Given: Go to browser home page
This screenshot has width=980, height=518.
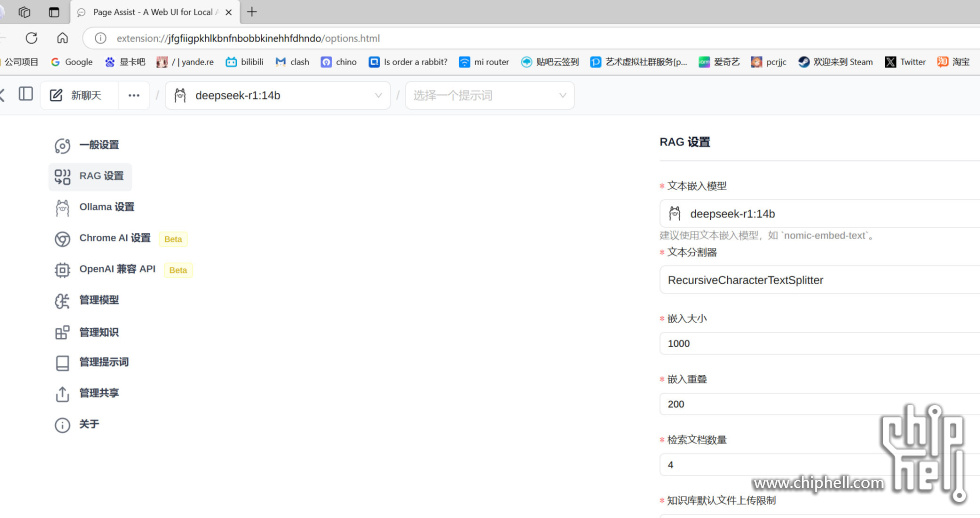Looking at the screenshot, I should [x=62, y=38].
